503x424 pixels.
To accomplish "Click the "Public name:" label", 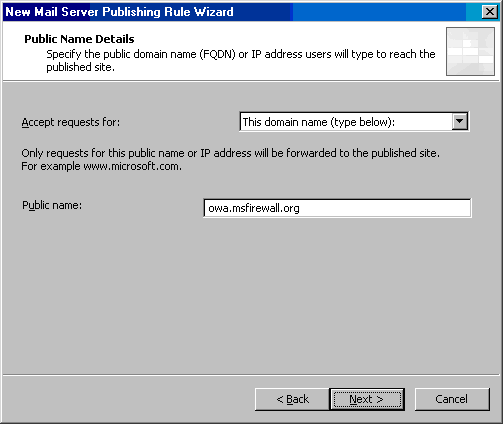I will coord(52,205).
